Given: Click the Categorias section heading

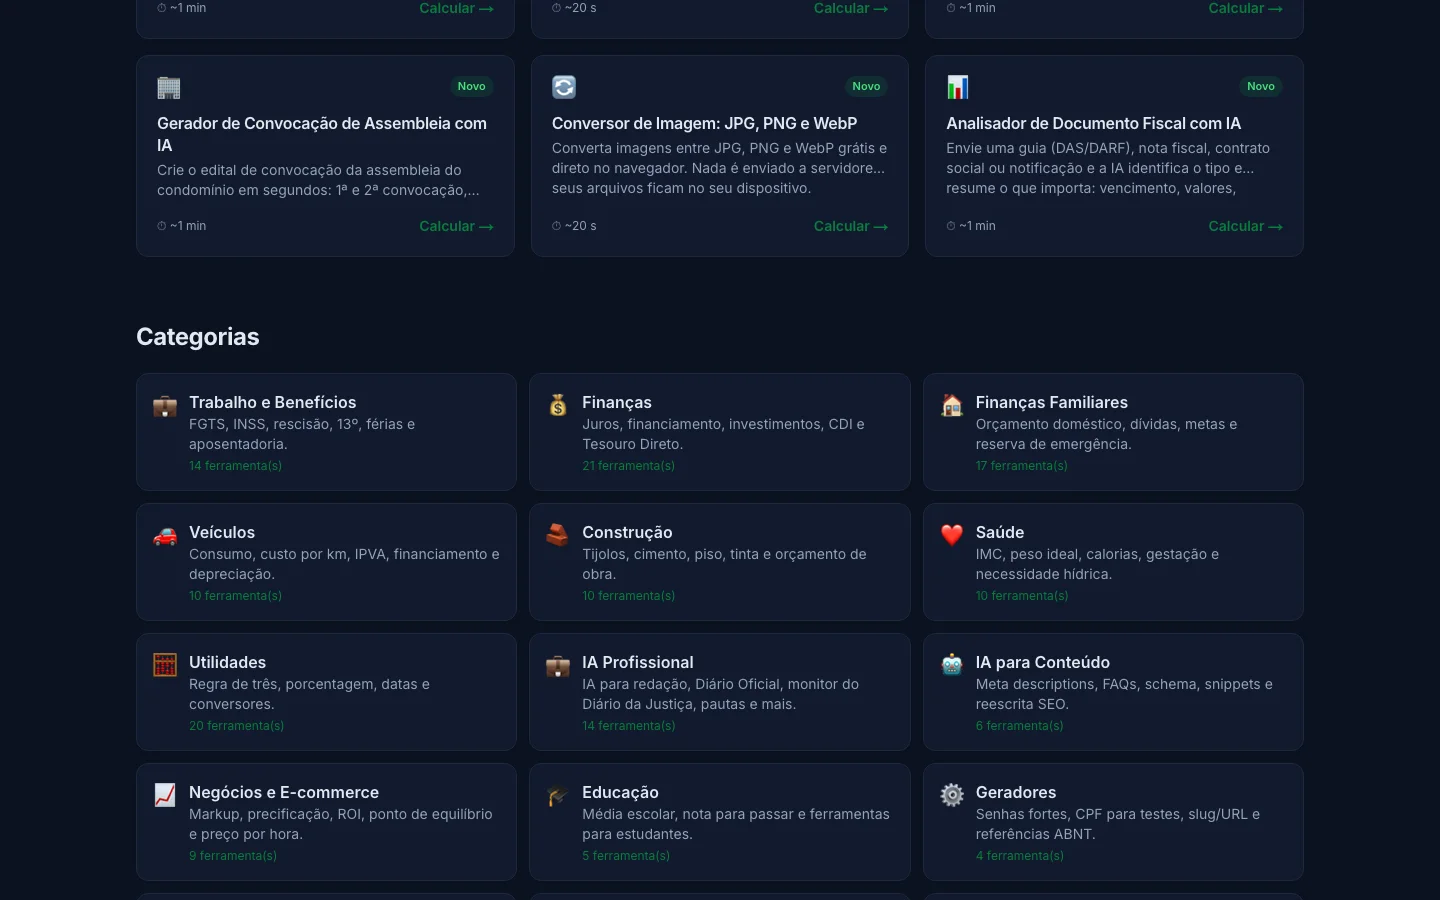Looking at the screenshot, I should click(197, 337).
